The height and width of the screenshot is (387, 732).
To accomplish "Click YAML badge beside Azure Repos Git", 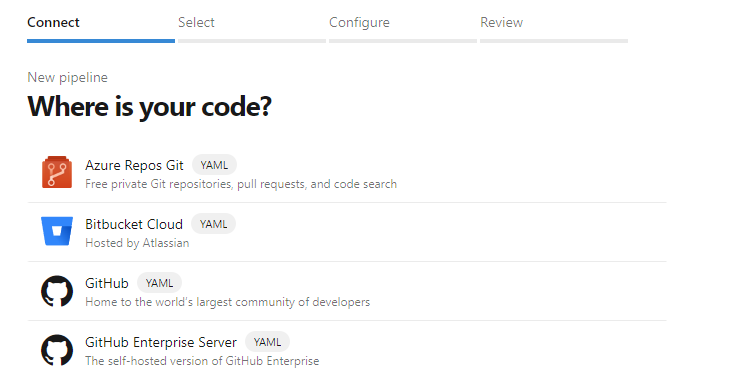I will click(214, 165).
